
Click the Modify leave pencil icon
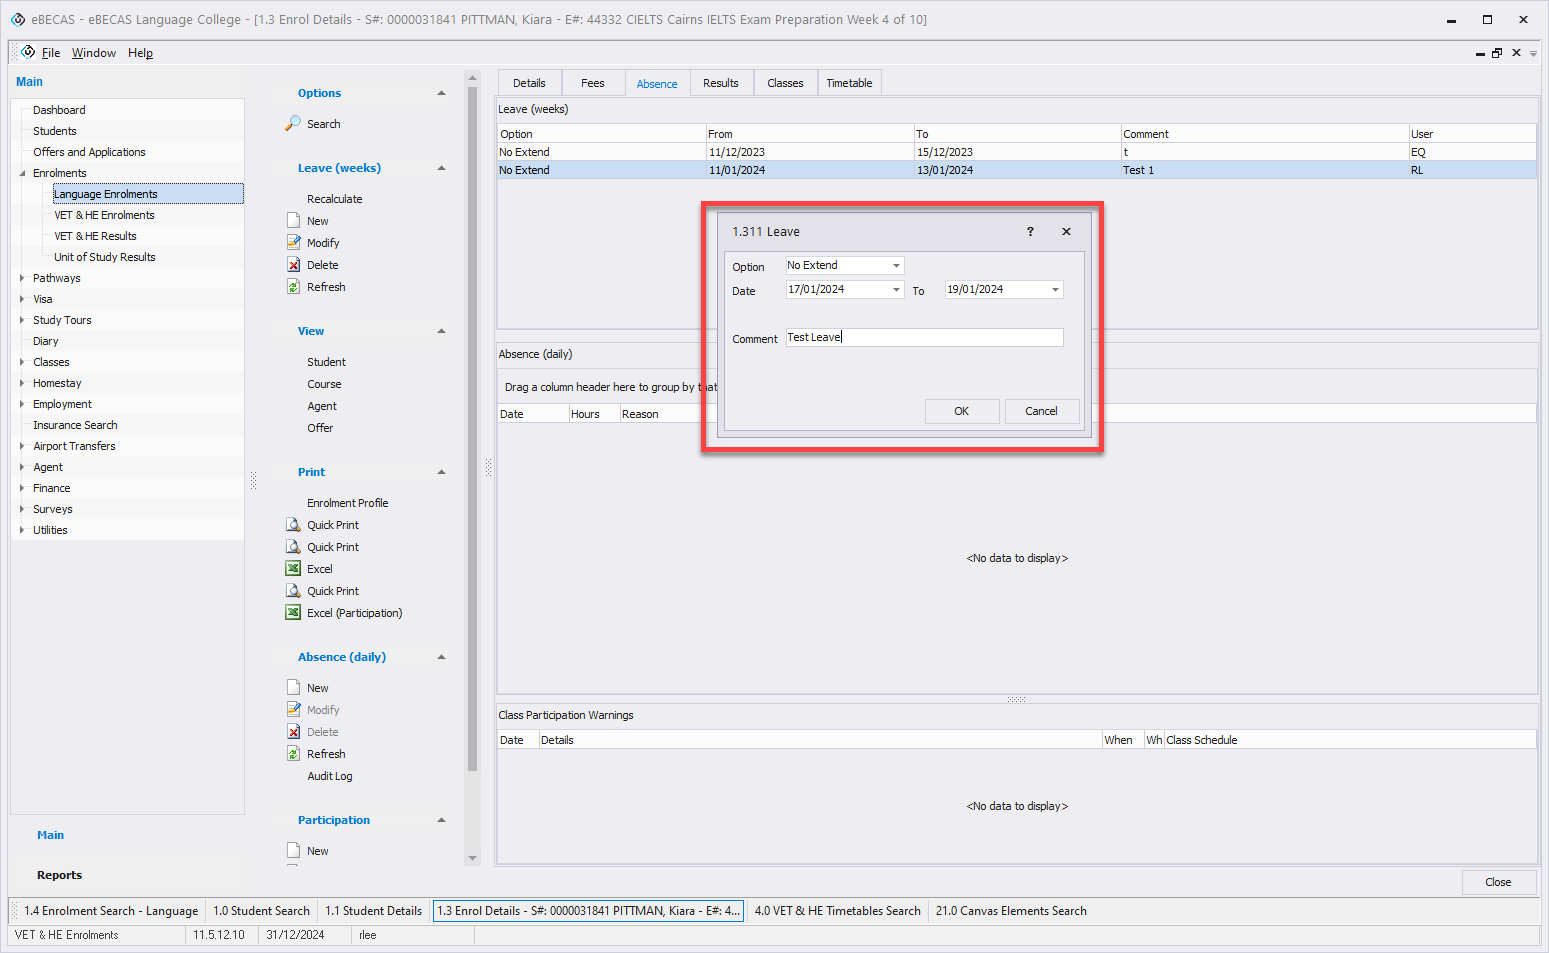coord(293,243)
